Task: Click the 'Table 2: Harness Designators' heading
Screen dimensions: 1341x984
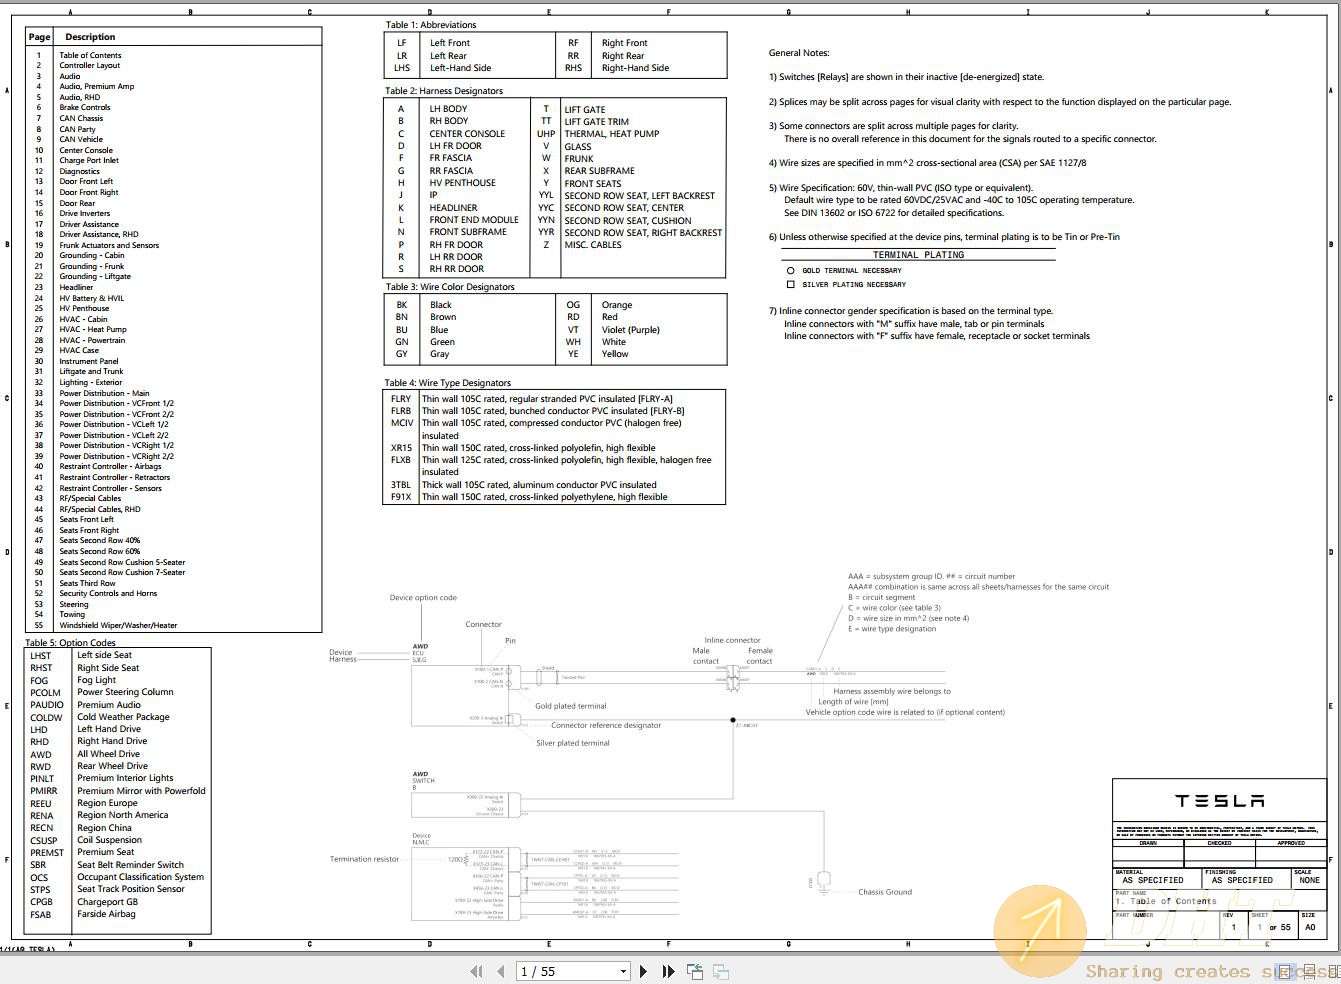Action: [444, 91]
